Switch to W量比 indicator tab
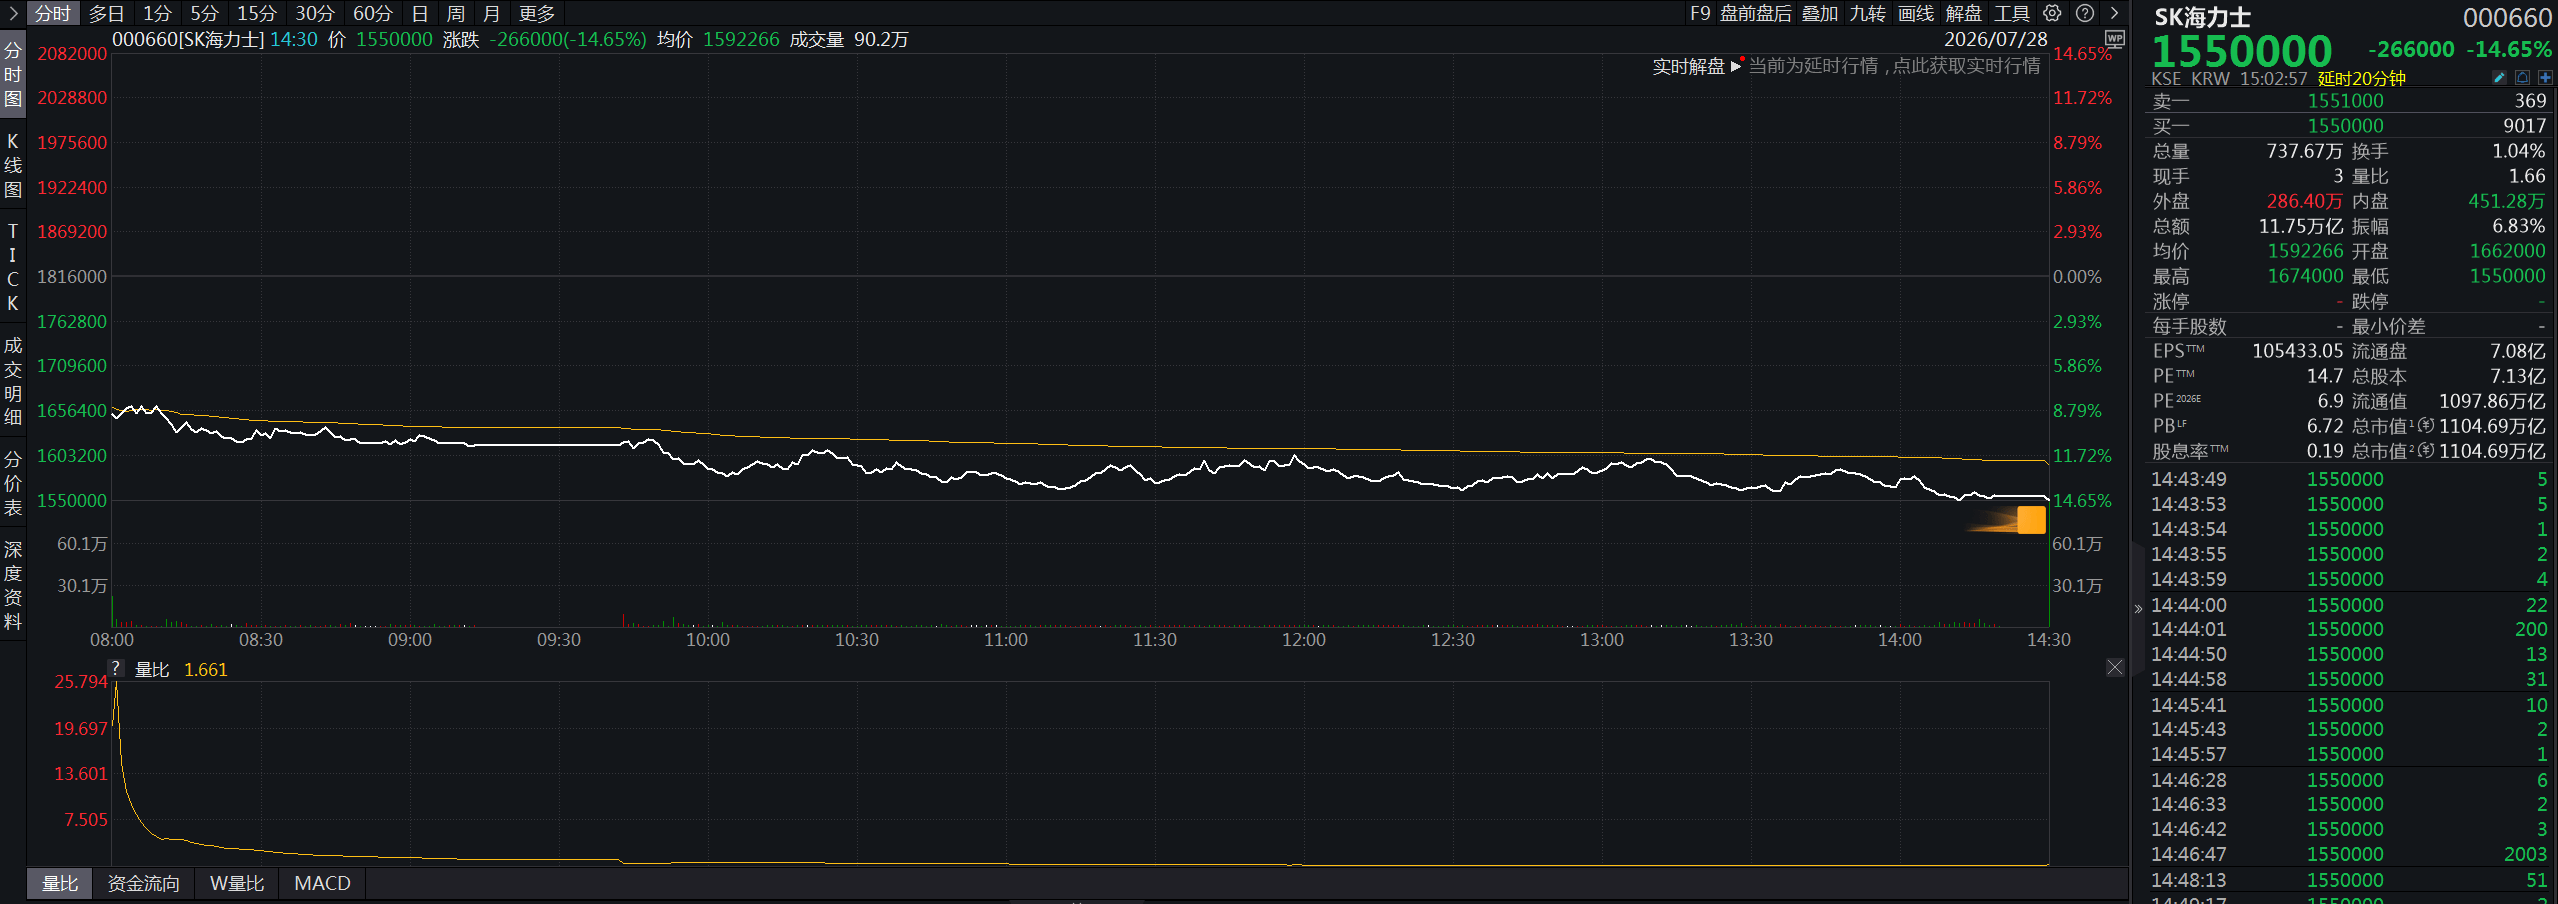This screenshot has width=2558, height=904. tap(237, 883)
